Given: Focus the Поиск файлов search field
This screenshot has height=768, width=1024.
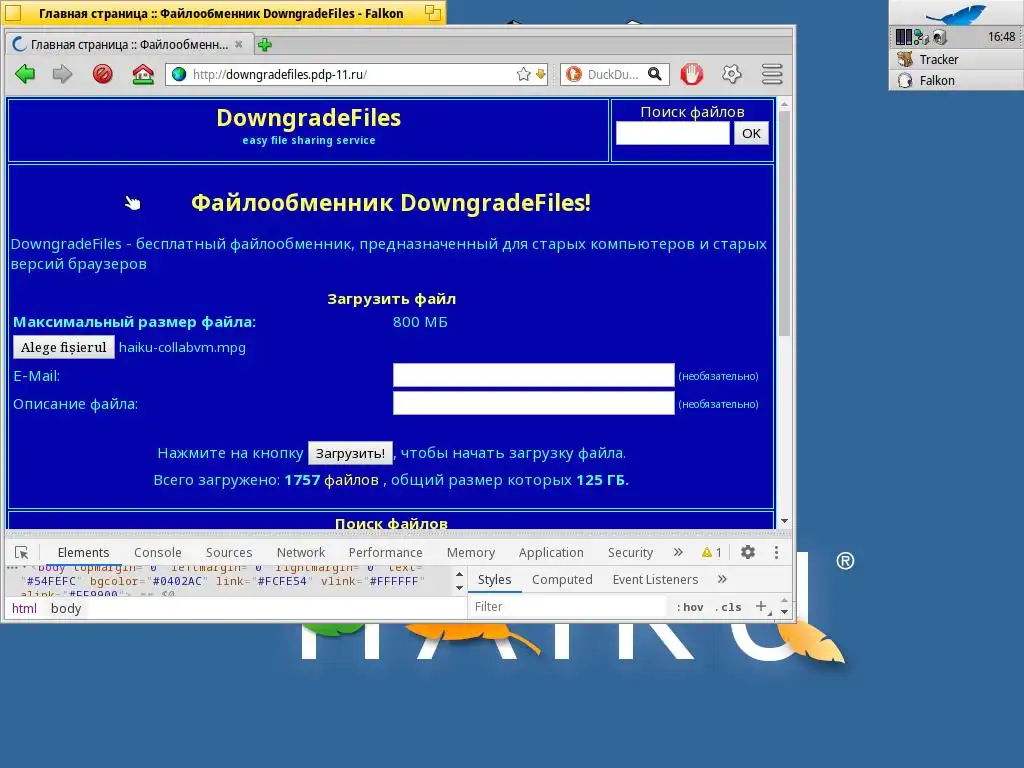Looking at the screenshot, I should (x=673, y=133).
